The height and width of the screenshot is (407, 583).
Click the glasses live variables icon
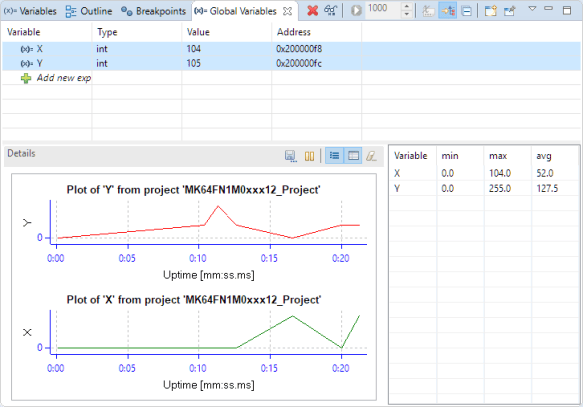click(x=331, y=10)
